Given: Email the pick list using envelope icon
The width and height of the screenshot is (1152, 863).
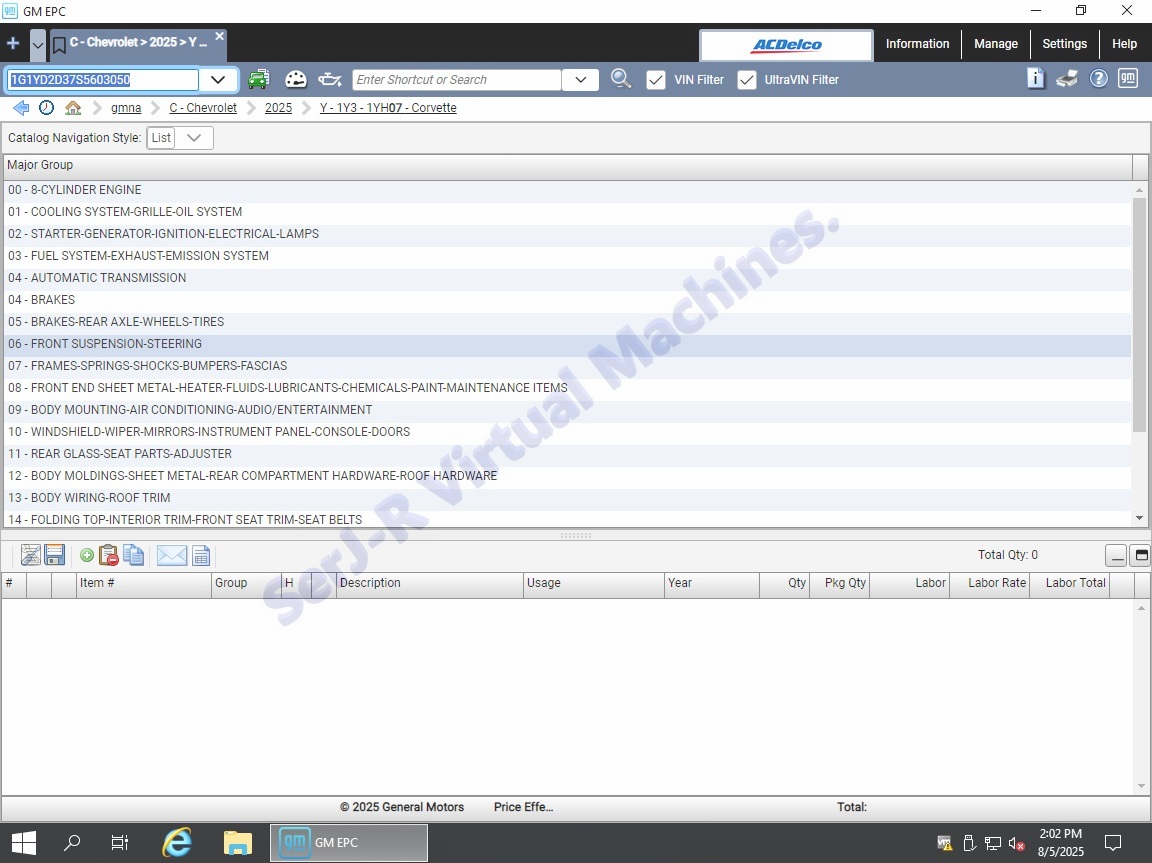Looking at the screenshot, I should tap(172, 555).
